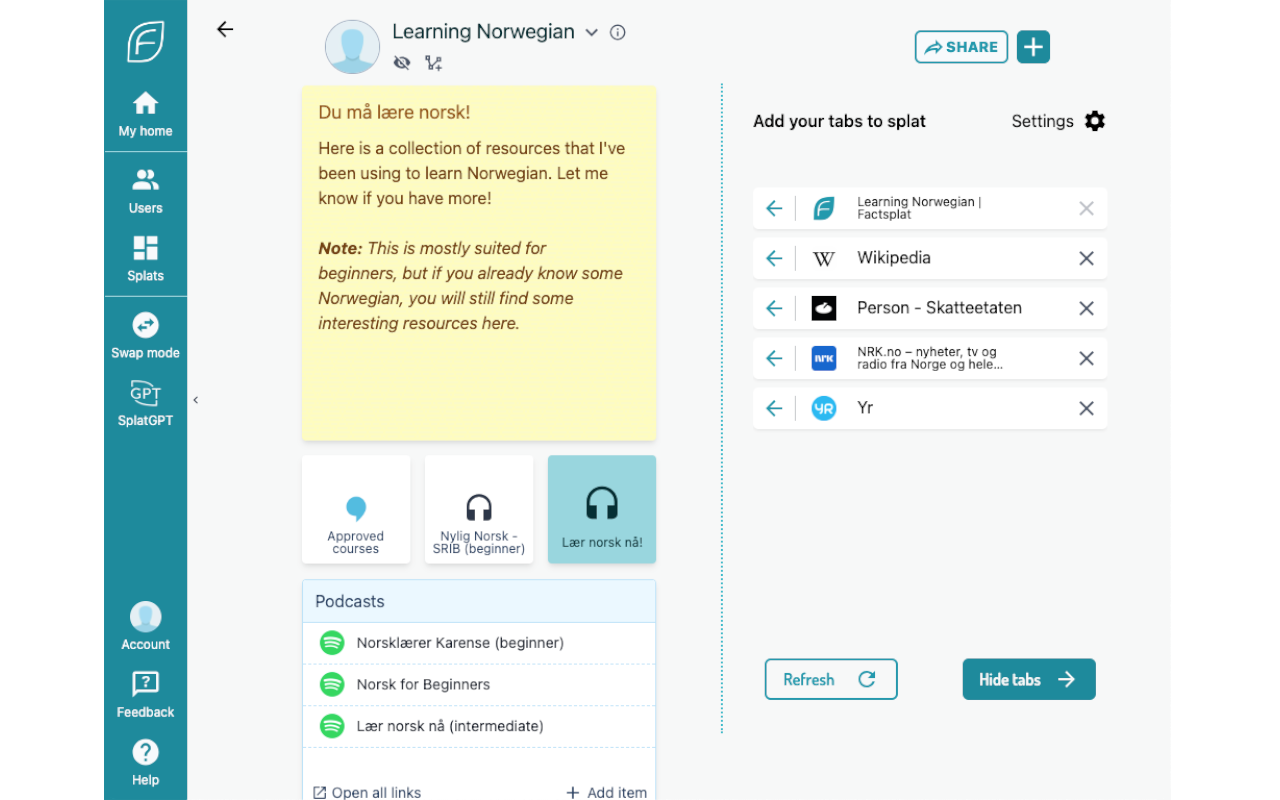Open the Account icon

145,622
